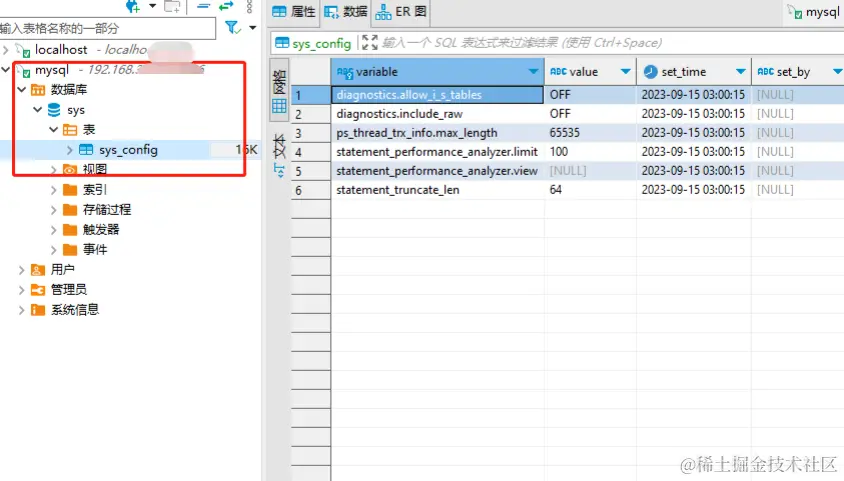The height and width of the screenshot is (481, 844).
Task: Expand the 用户 node
Action: pyautogui.click(x=22, y=270)
